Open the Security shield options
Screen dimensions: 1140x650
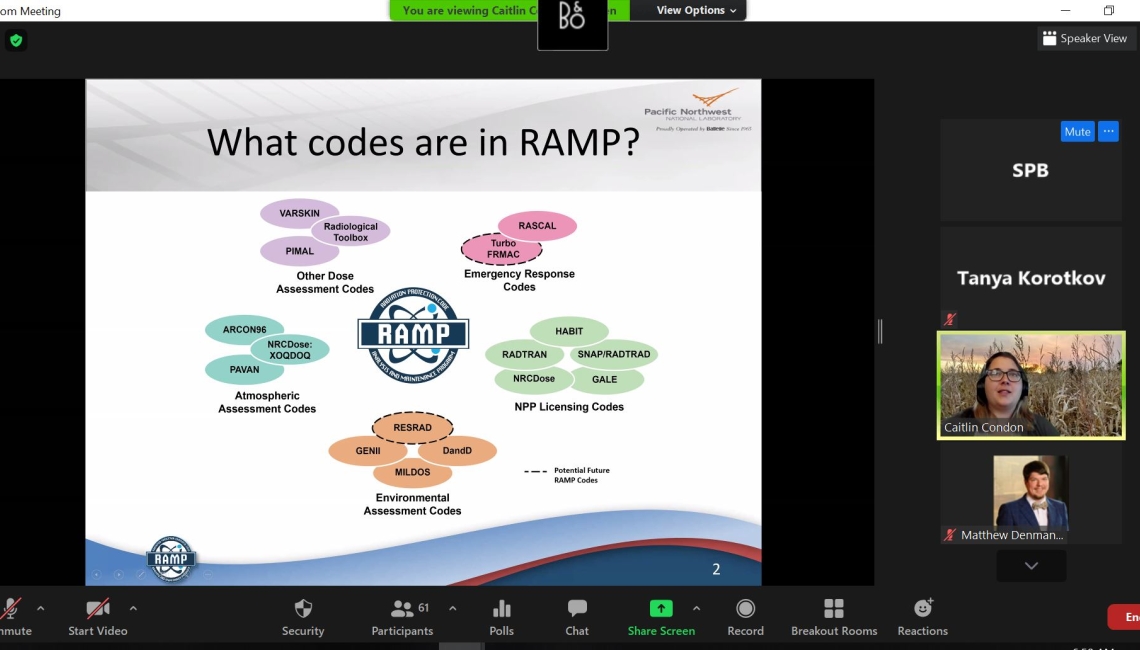click(303, 616)
